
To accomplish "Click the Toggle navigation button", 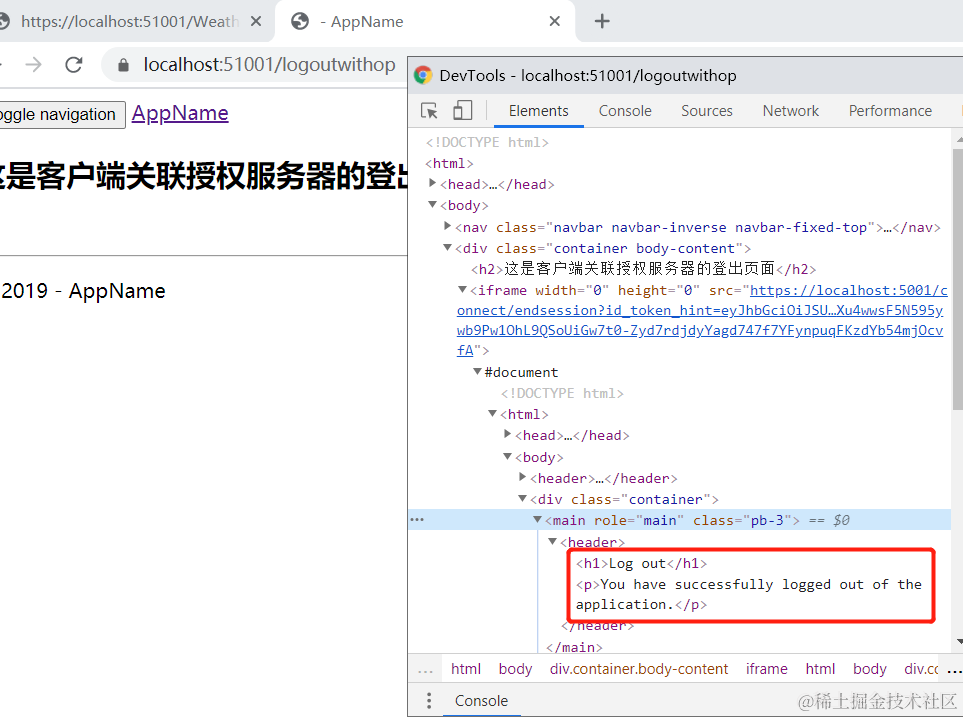I will click(x=60, y=115).
